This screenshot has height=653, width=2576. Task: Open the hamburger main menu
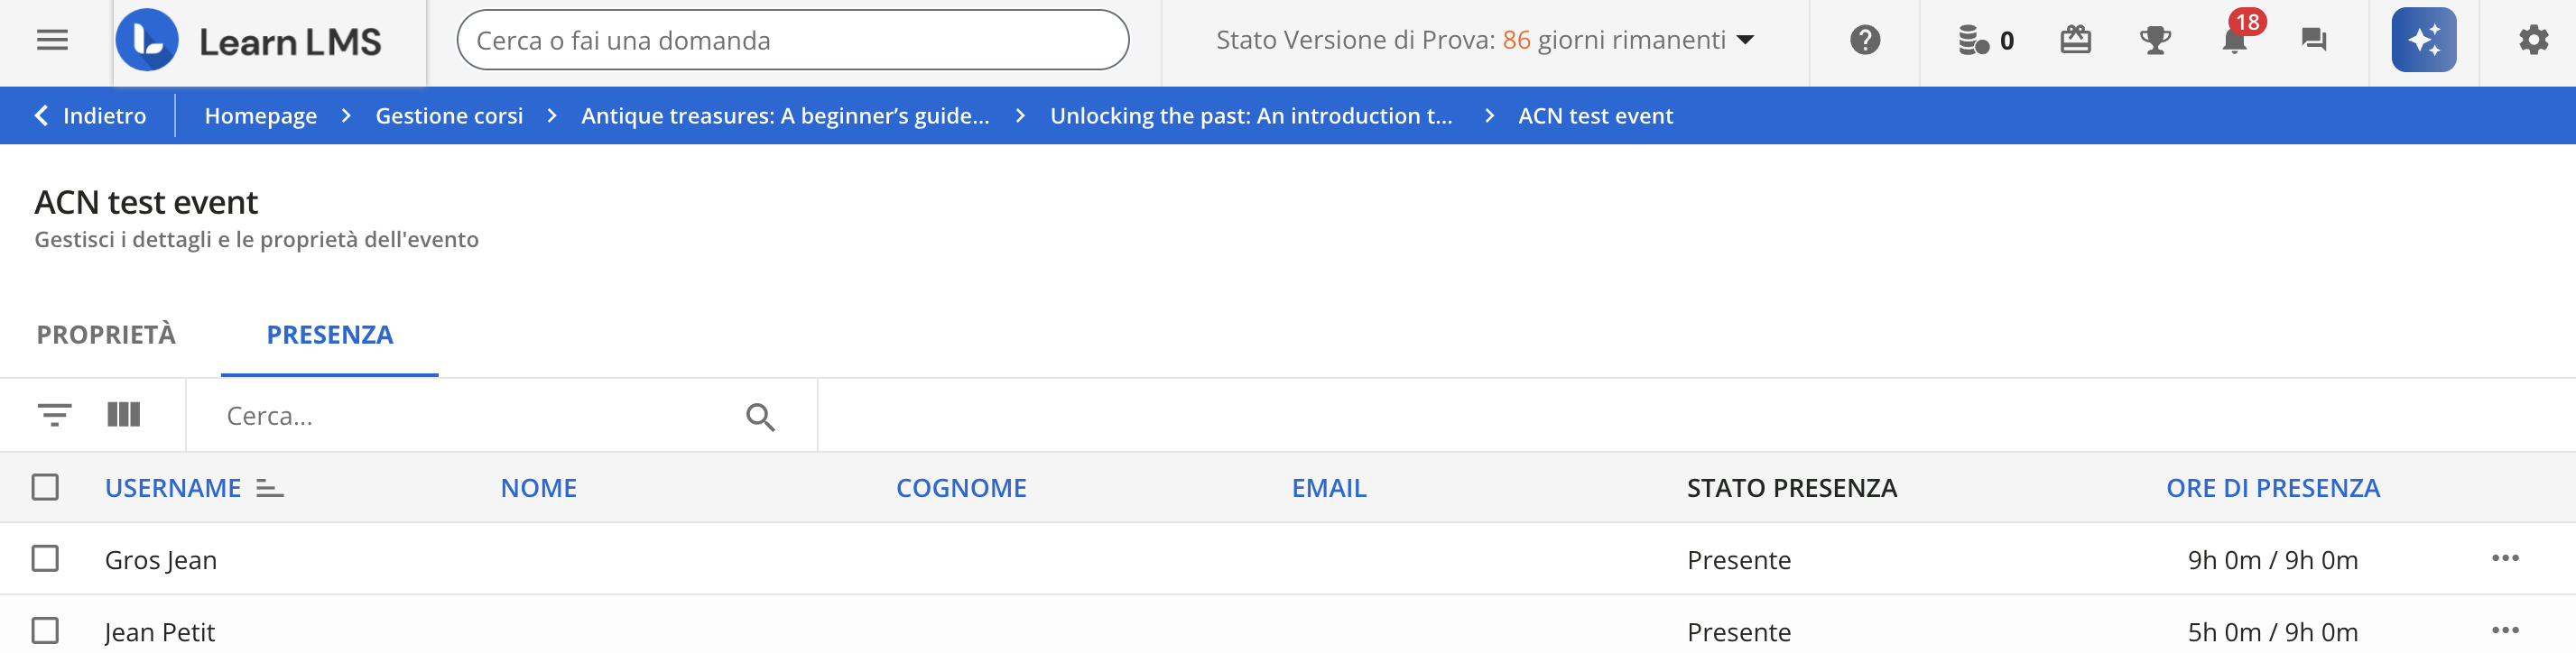pos(52,41)
